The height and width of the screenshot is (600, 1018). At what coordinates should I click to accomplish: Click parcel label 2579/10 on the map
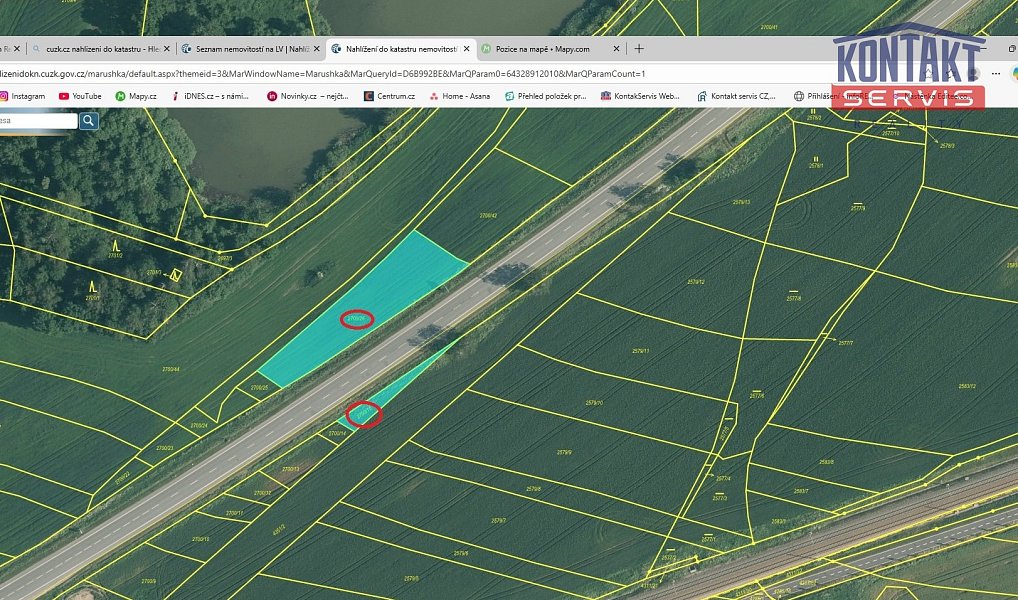tap(594, 403)
